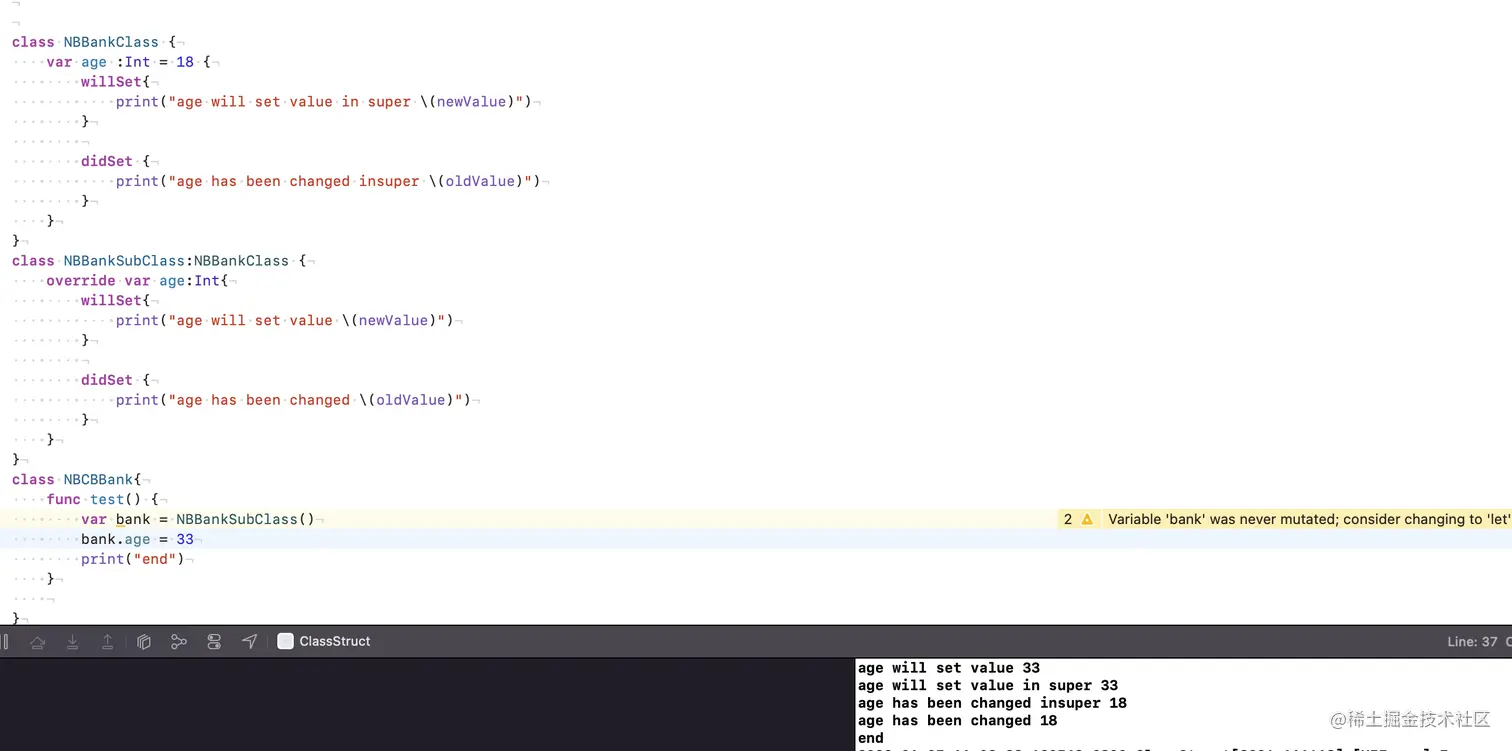This screenshot has width=1512, height=751.
Task: Click 'print("end")' line
Action: pyautogui.click(x=133, y=559)
